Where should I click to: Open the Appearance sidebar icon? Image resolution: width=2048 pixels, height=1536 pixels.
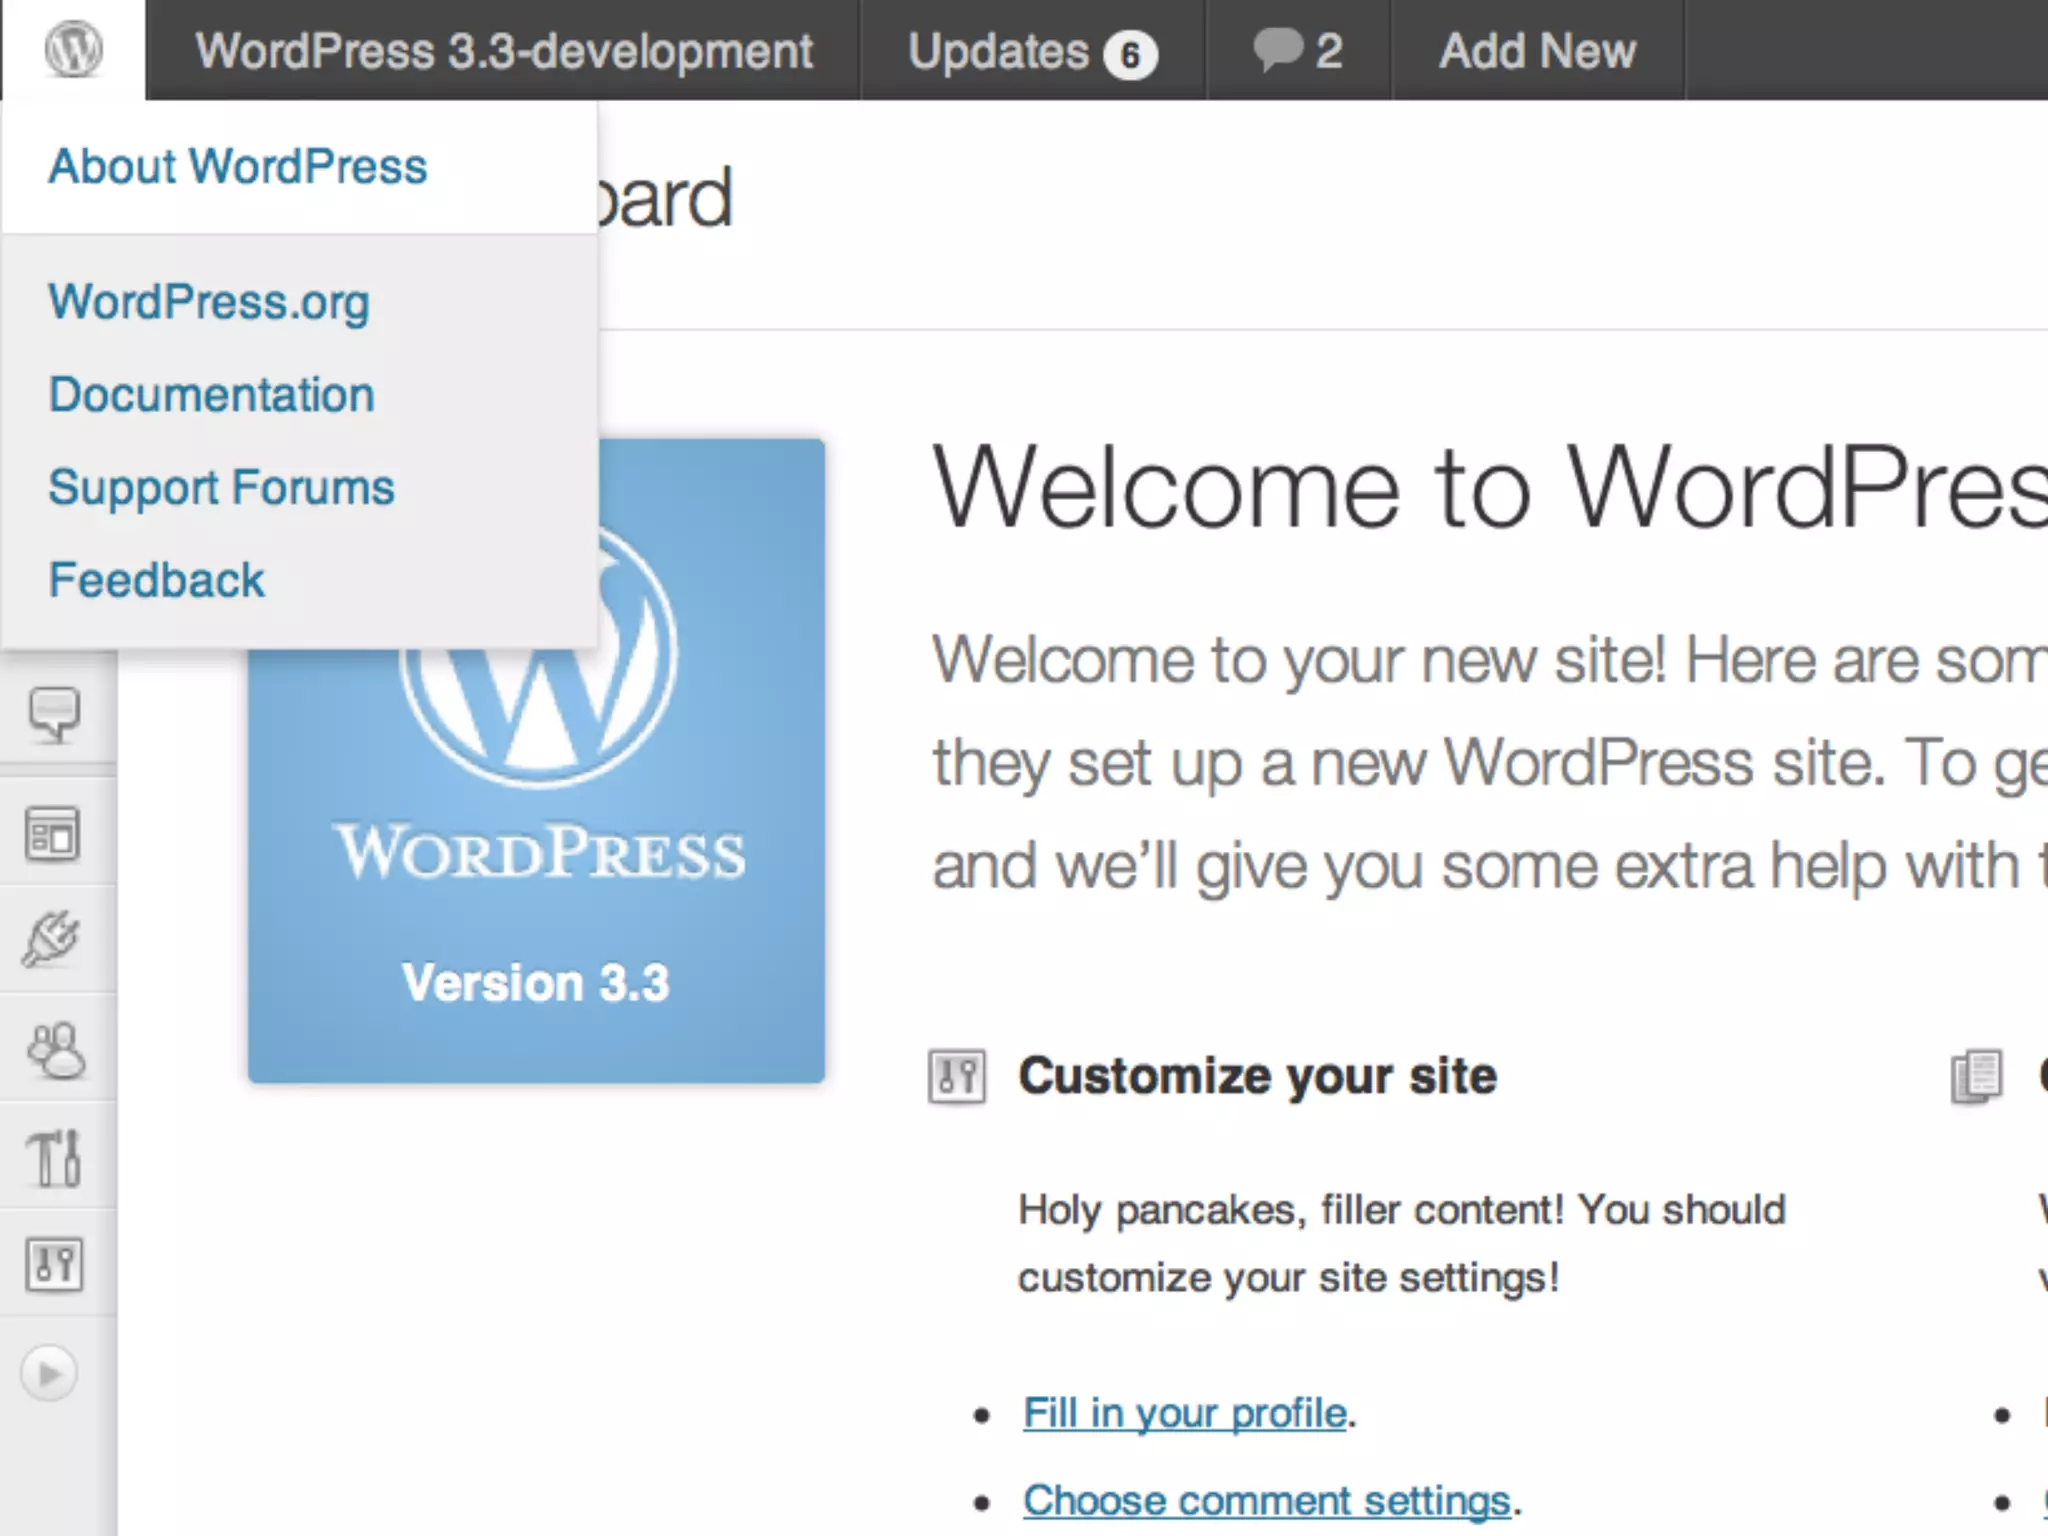[53, 835]
